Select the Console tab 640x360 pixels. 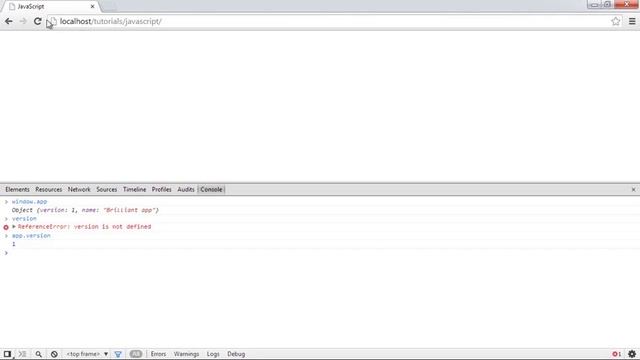[x=211, y=189]
